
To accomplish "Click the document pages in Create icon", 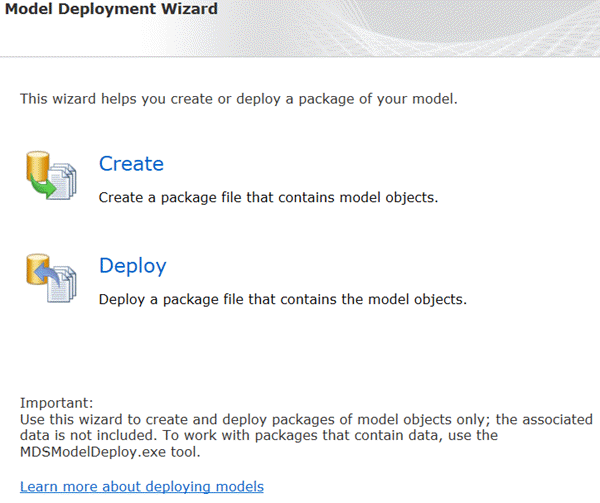I will coord(64,180).
